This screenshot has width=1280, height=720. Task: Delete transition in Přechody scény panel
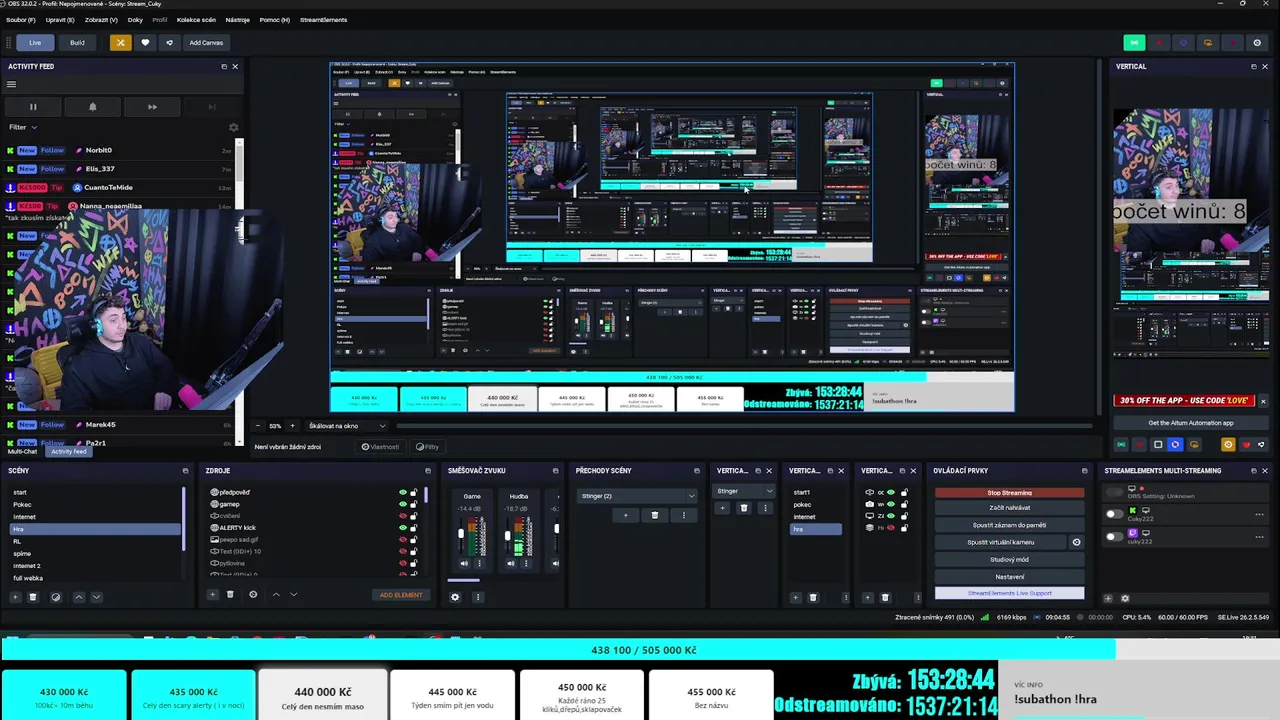[654, 516]
